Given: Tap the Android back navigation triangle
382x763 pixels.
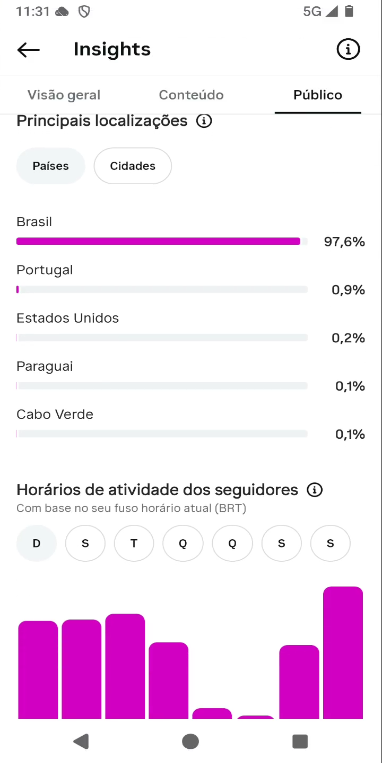Looking at the screenshot, I should tap(81, 741).
